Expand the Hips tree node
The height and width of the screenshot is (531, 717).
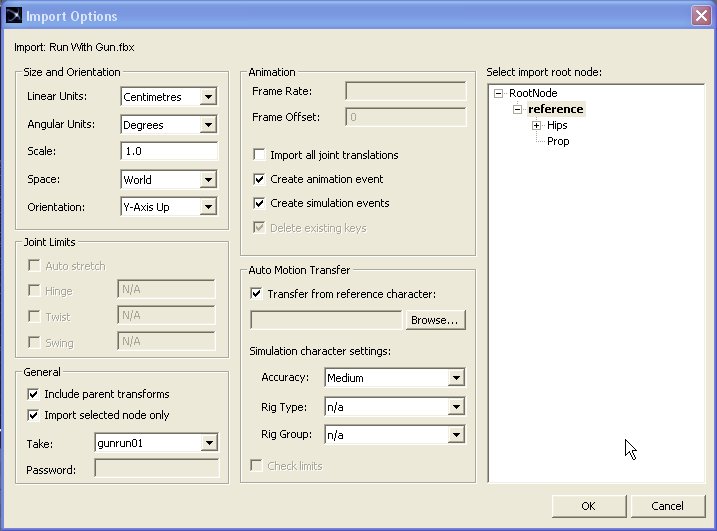click(536, 125)
